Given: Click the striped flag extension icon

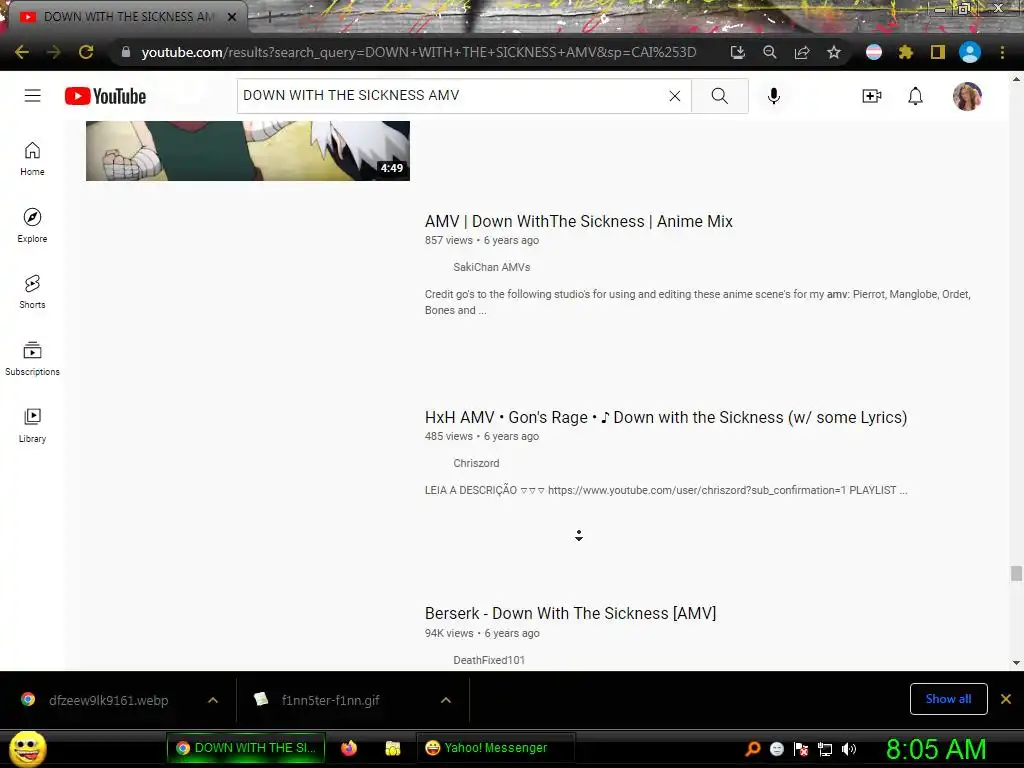Looking at the screenshot, I should pyautogui.click(x=874, y=52).
